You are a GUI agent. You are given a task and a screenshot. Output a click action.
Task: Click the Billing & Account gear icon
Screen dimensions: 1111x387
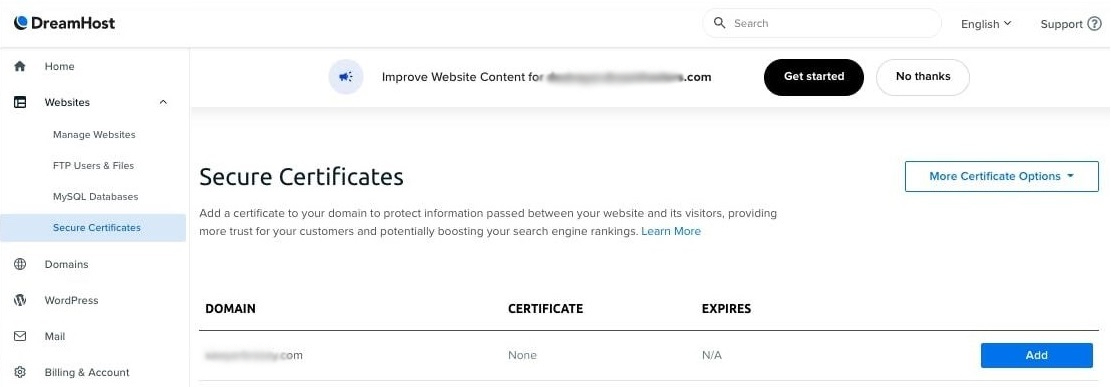coord(20,372)
